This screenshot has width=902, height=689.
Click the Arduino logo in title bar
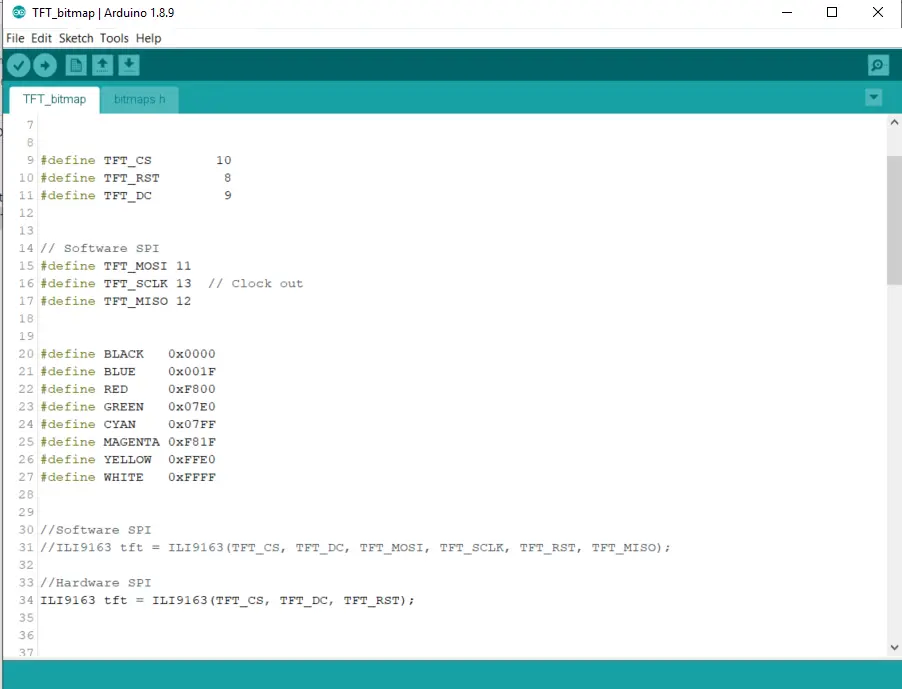[x=19, y=12]
